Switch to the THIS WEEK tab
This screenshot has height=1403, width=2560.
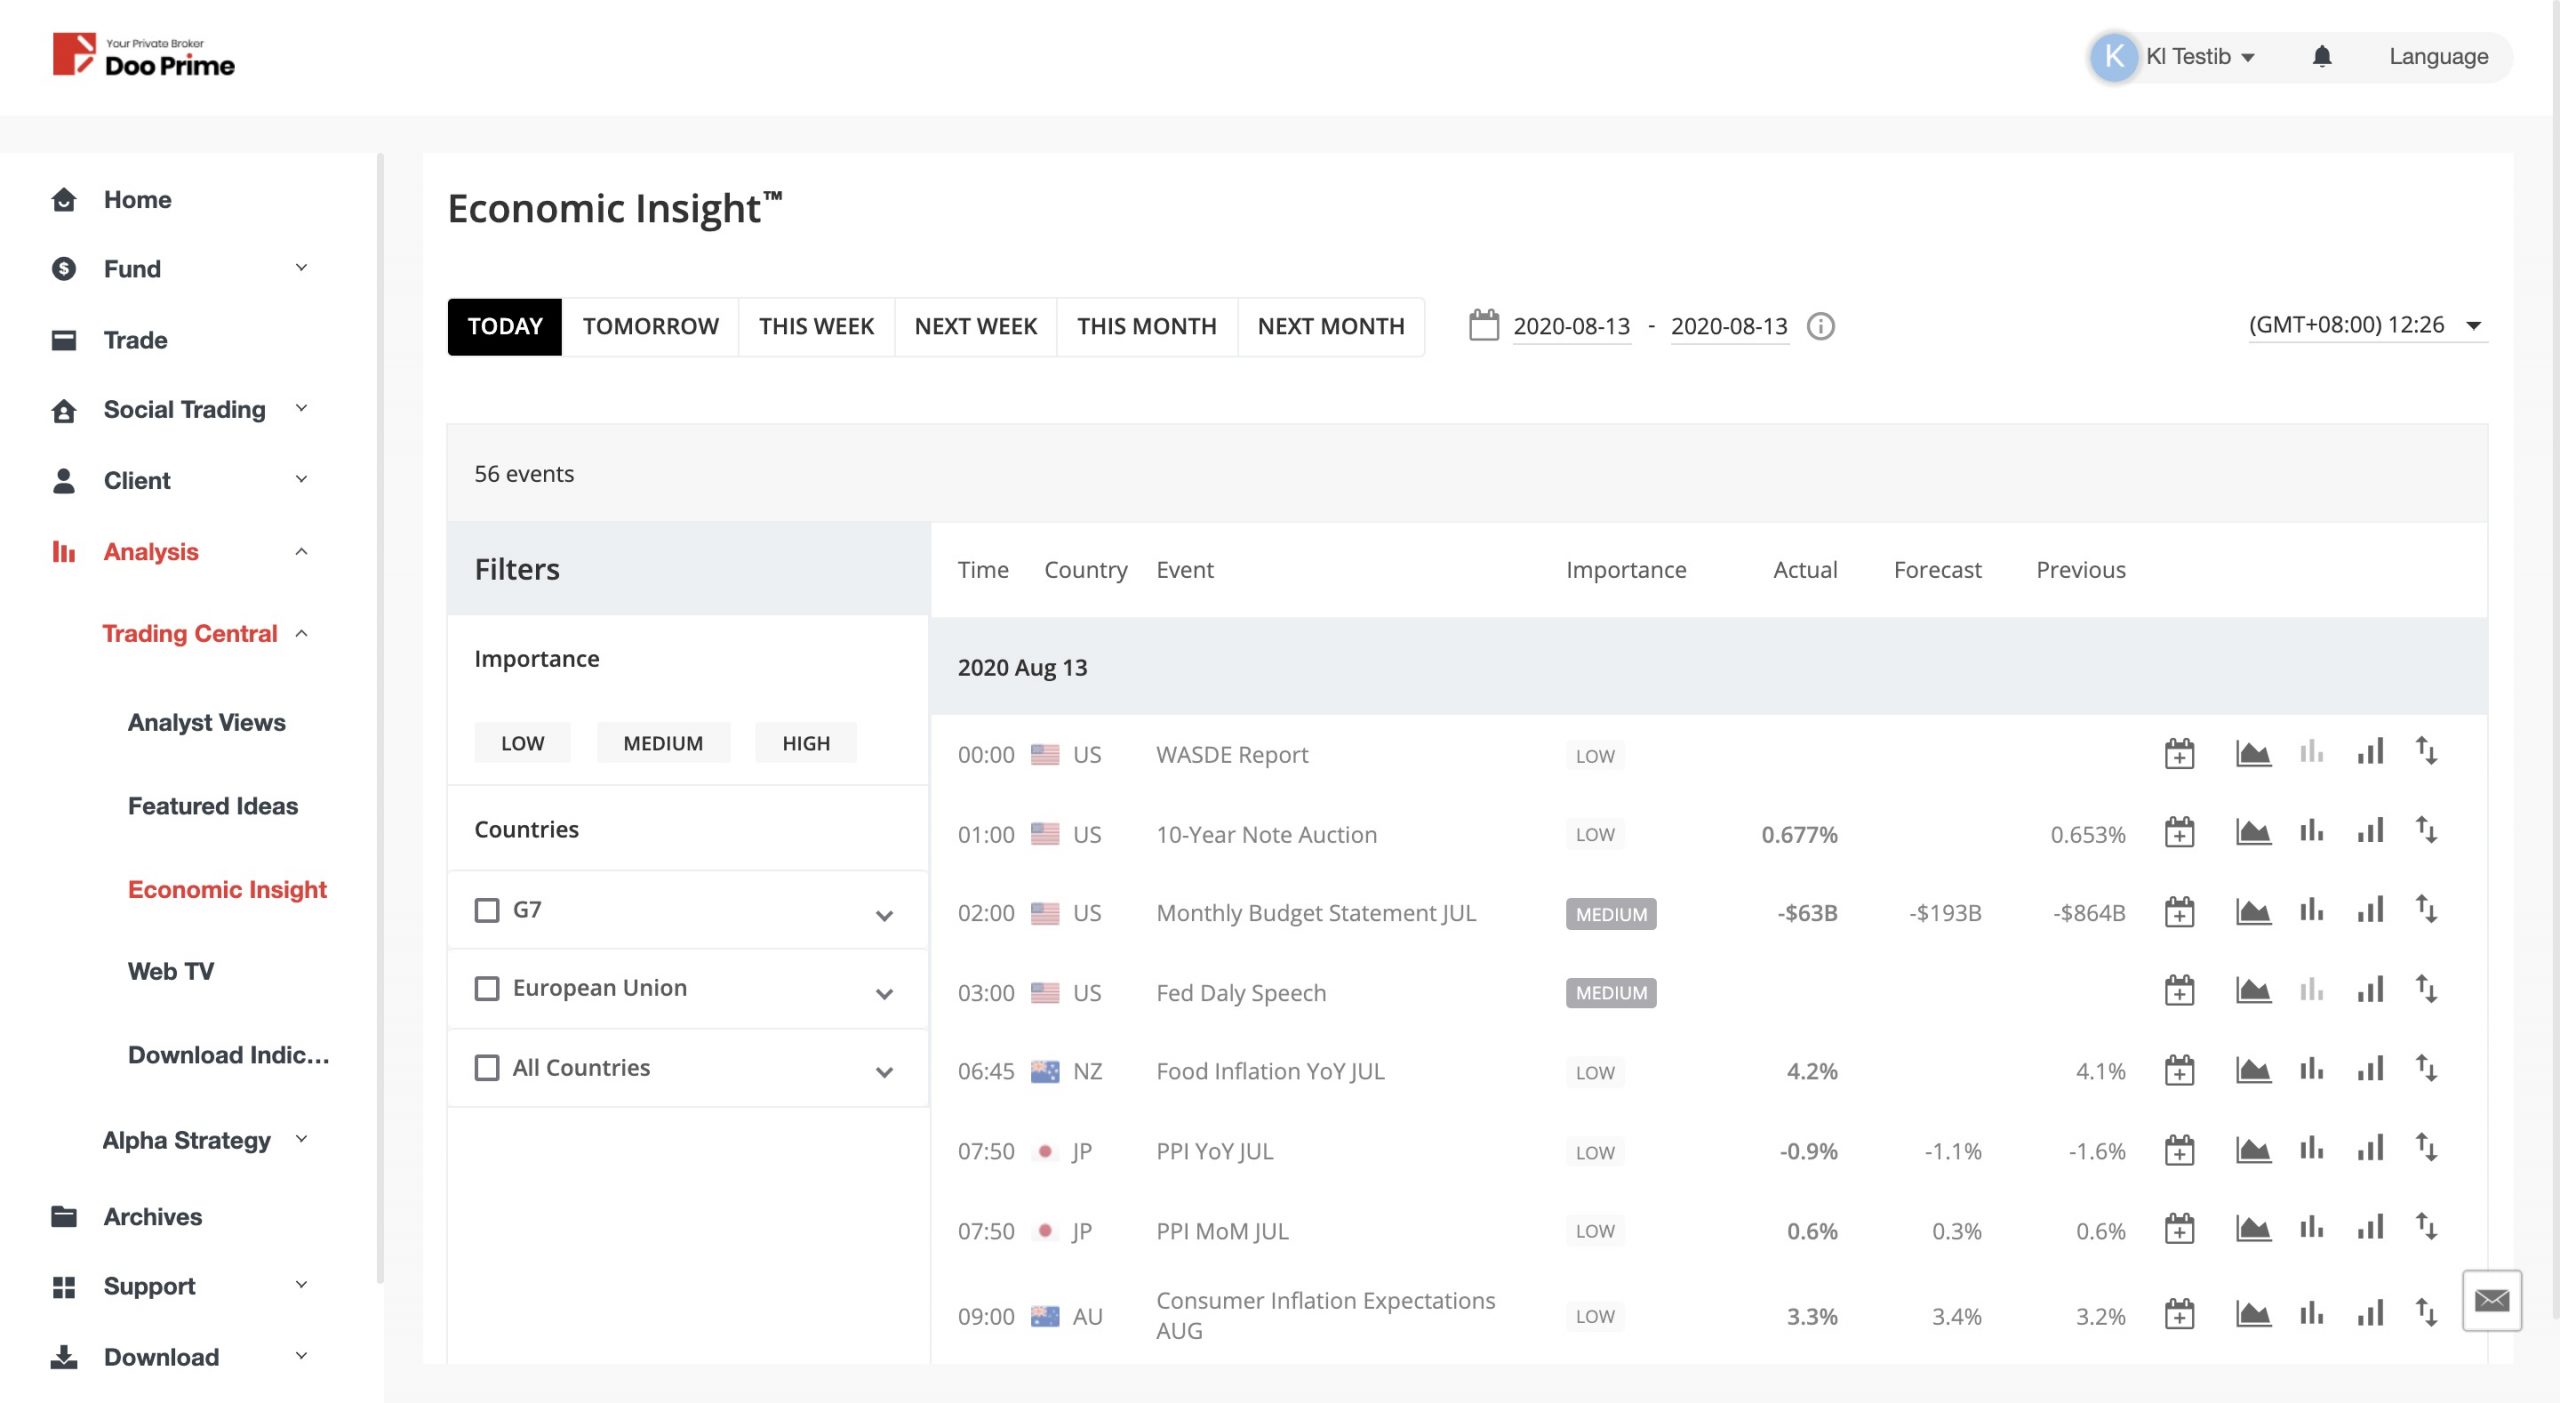(816, 326)
